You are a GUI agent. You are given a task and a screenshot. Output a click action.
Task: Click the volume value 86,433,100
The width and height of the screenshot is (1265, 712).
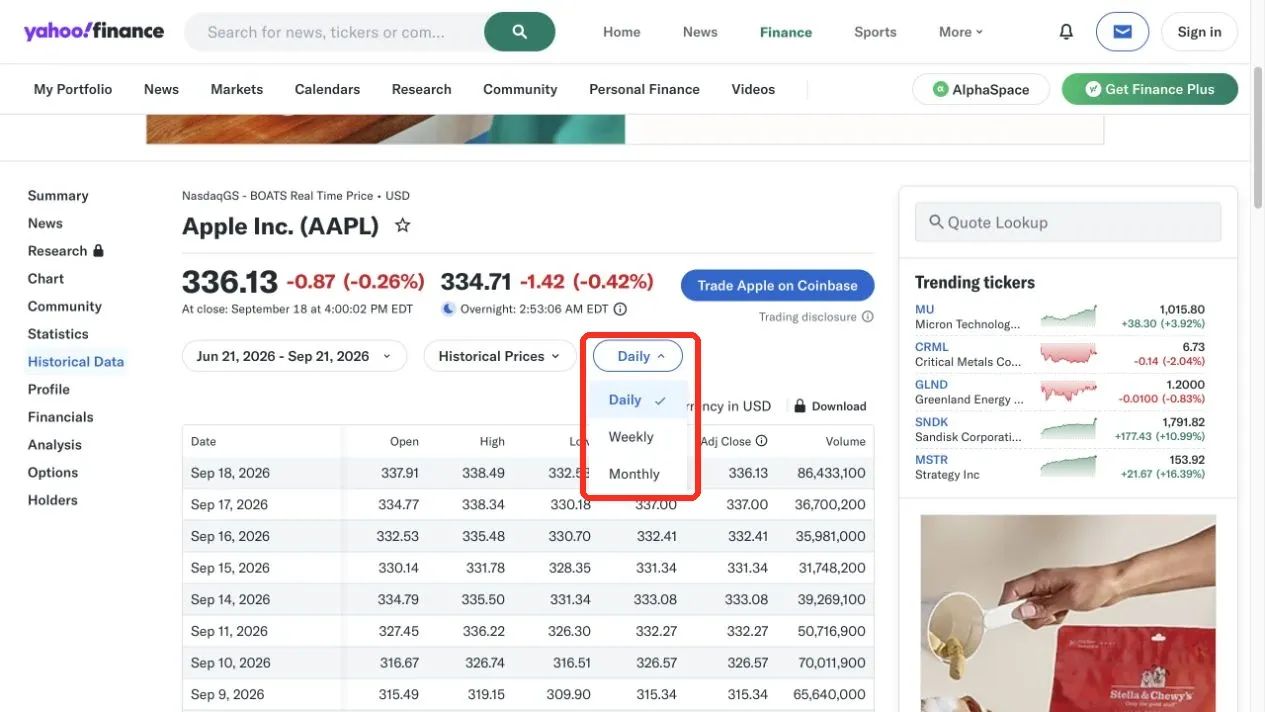(x=831, y=473)
